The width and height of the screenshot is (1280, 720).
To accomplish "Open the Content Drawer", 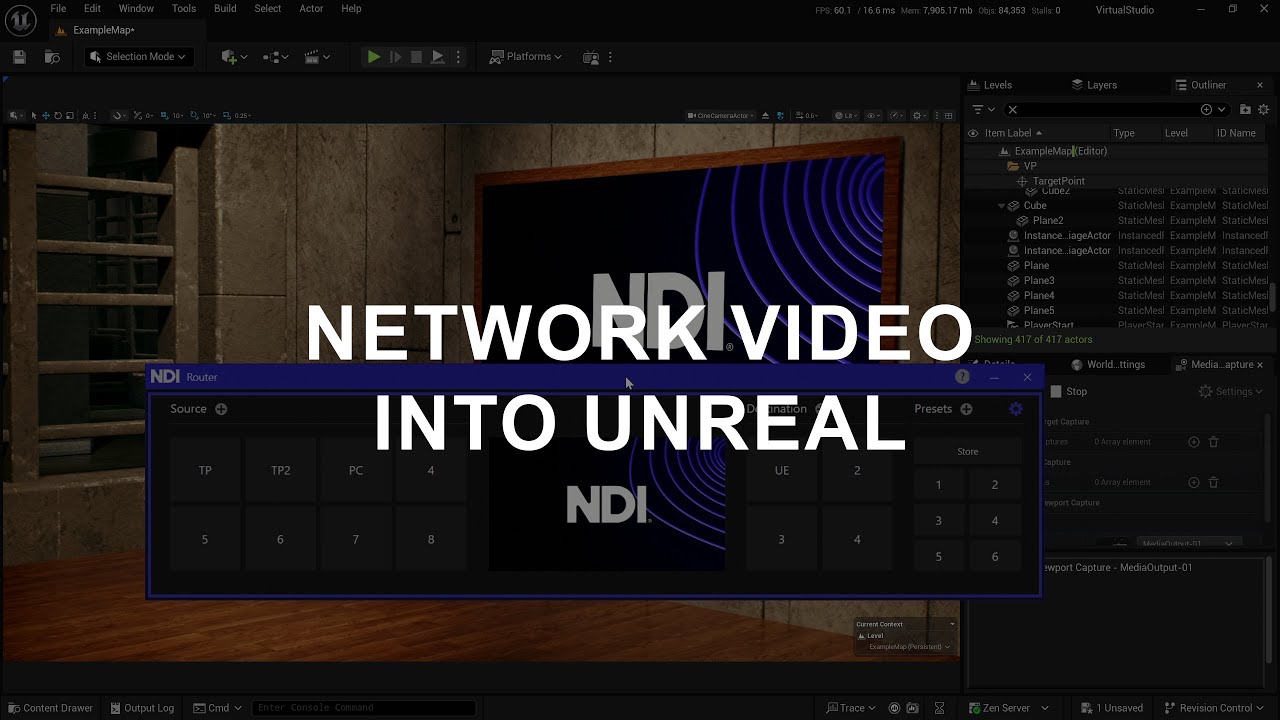I will [x=50, y=708].
